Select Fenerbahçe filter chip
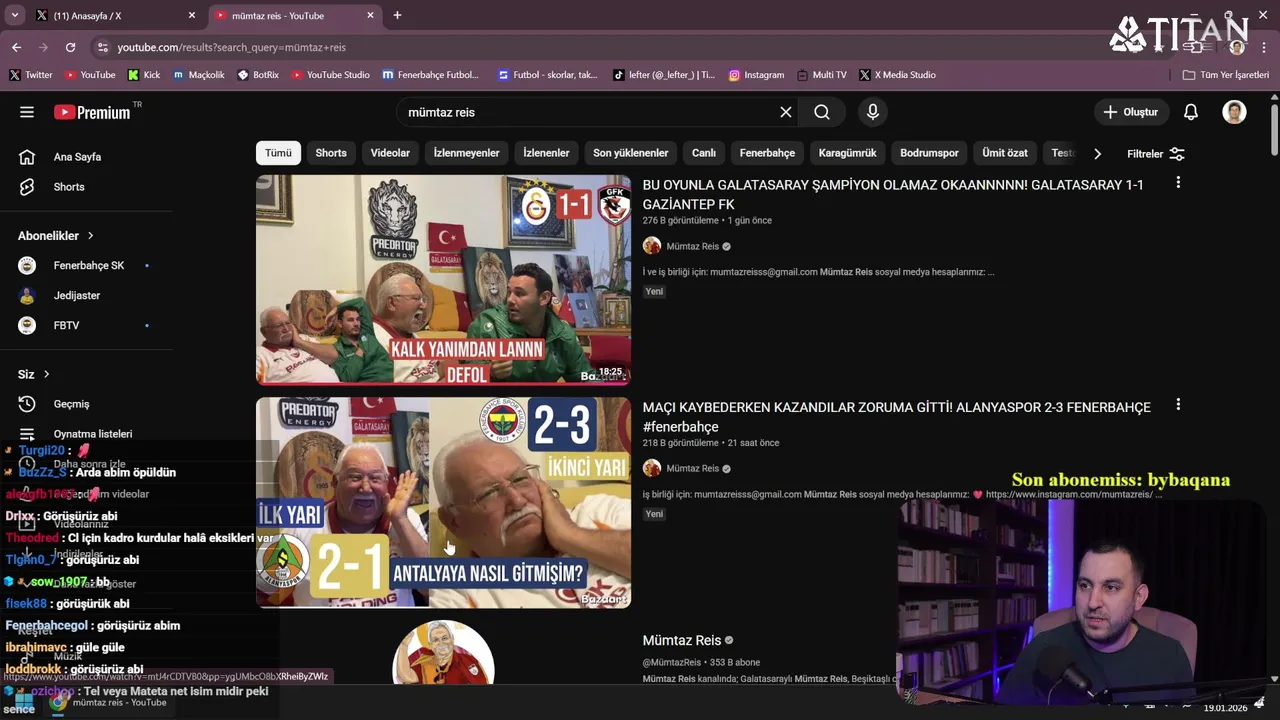 coord(767,153)
